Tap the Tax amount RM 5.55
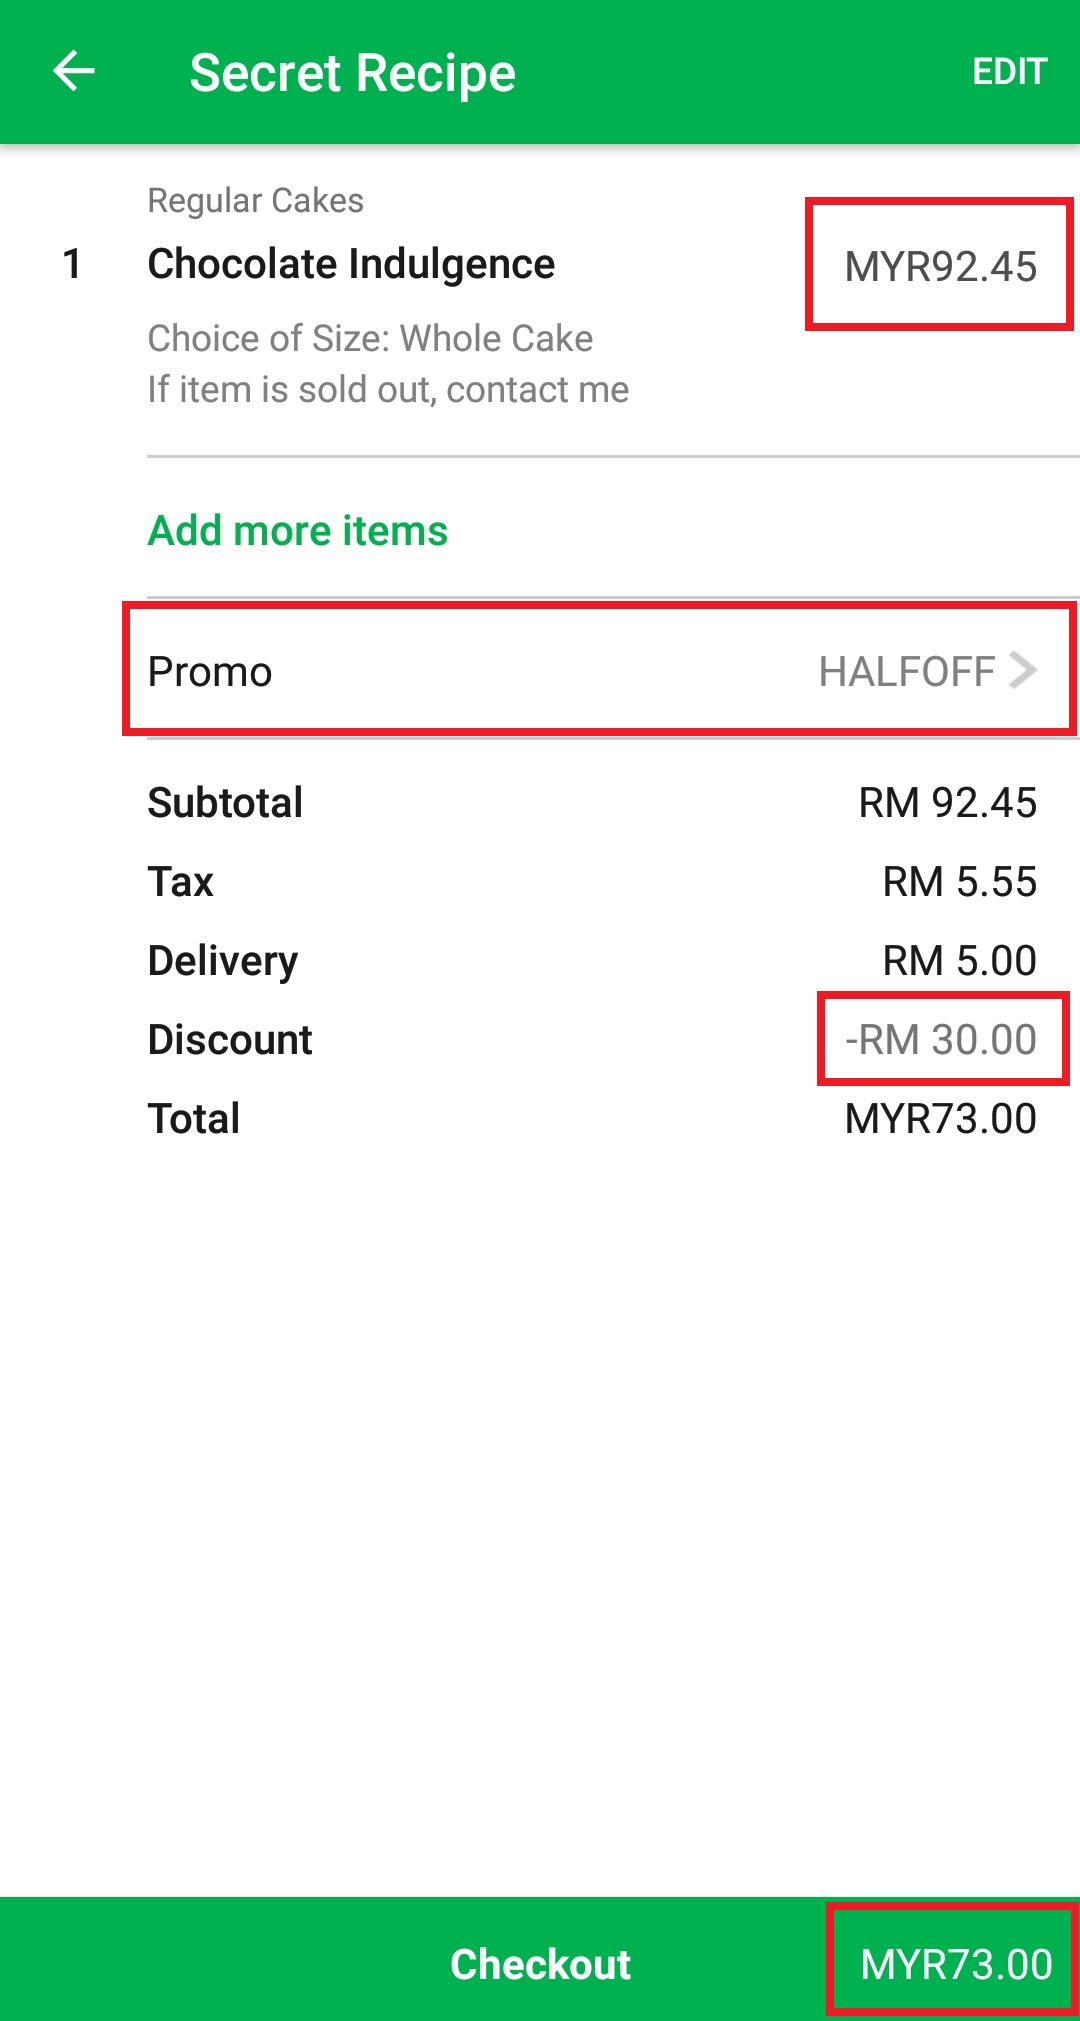The height and width of the screenshot is (2021, 1080). (x=959, y=882)
